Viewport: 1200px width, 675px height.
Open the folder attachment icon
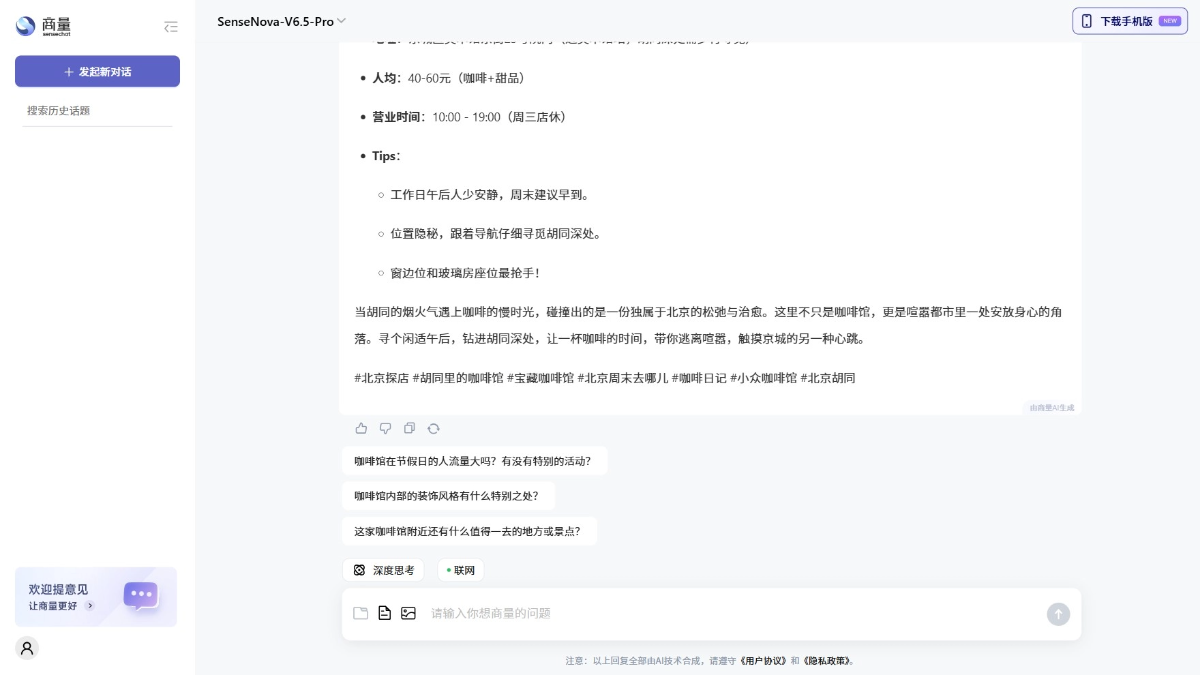[361, 613]
